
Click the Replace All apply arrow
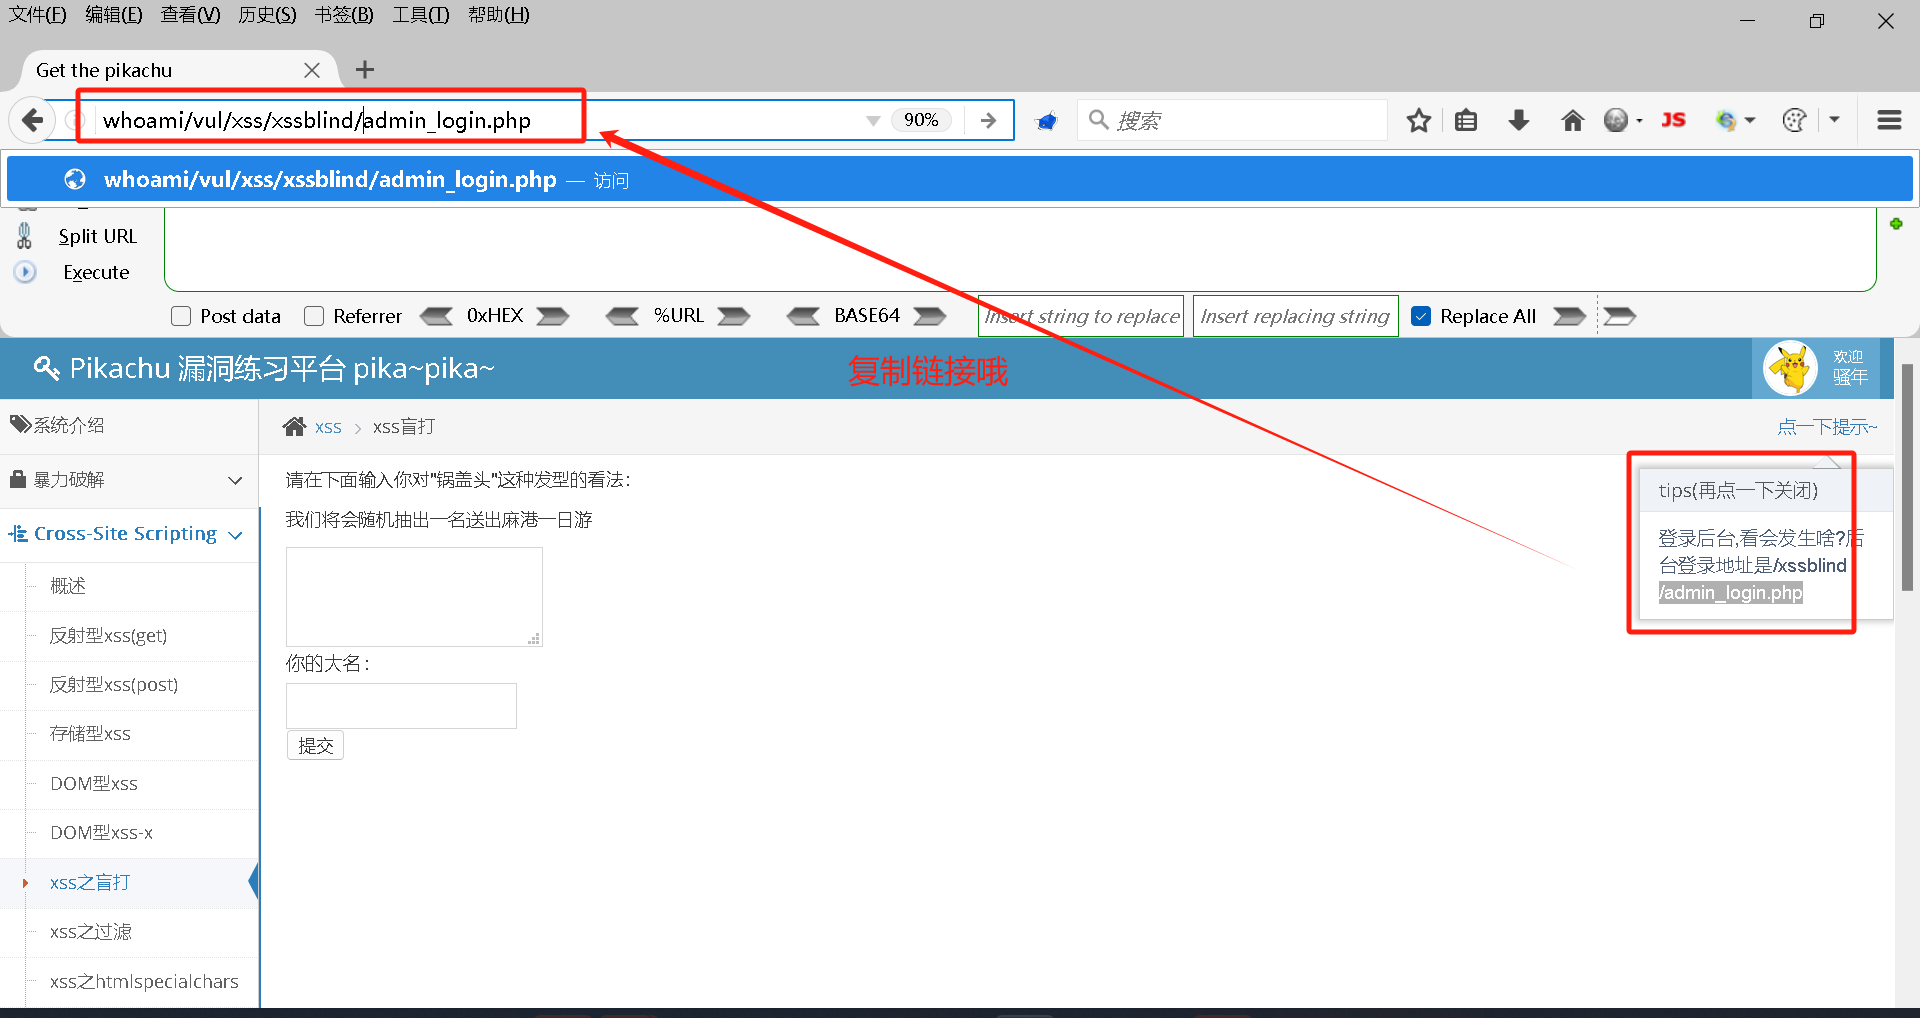point(1569,316)
